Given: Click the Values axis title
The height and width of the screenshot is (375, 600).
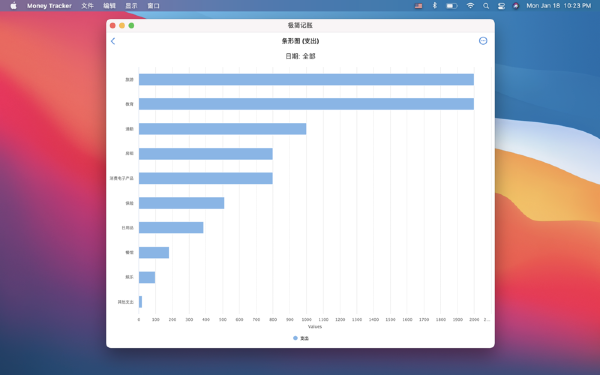Looking at the screenshot, I should 315,326.
